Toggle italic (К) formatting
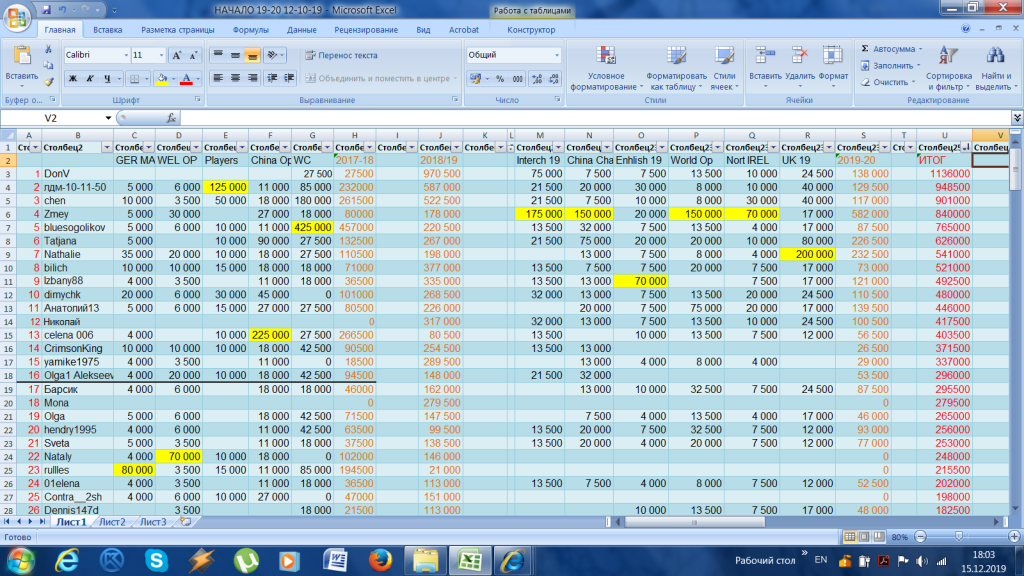Screen dimensions: 1024x576 point(90,78)
